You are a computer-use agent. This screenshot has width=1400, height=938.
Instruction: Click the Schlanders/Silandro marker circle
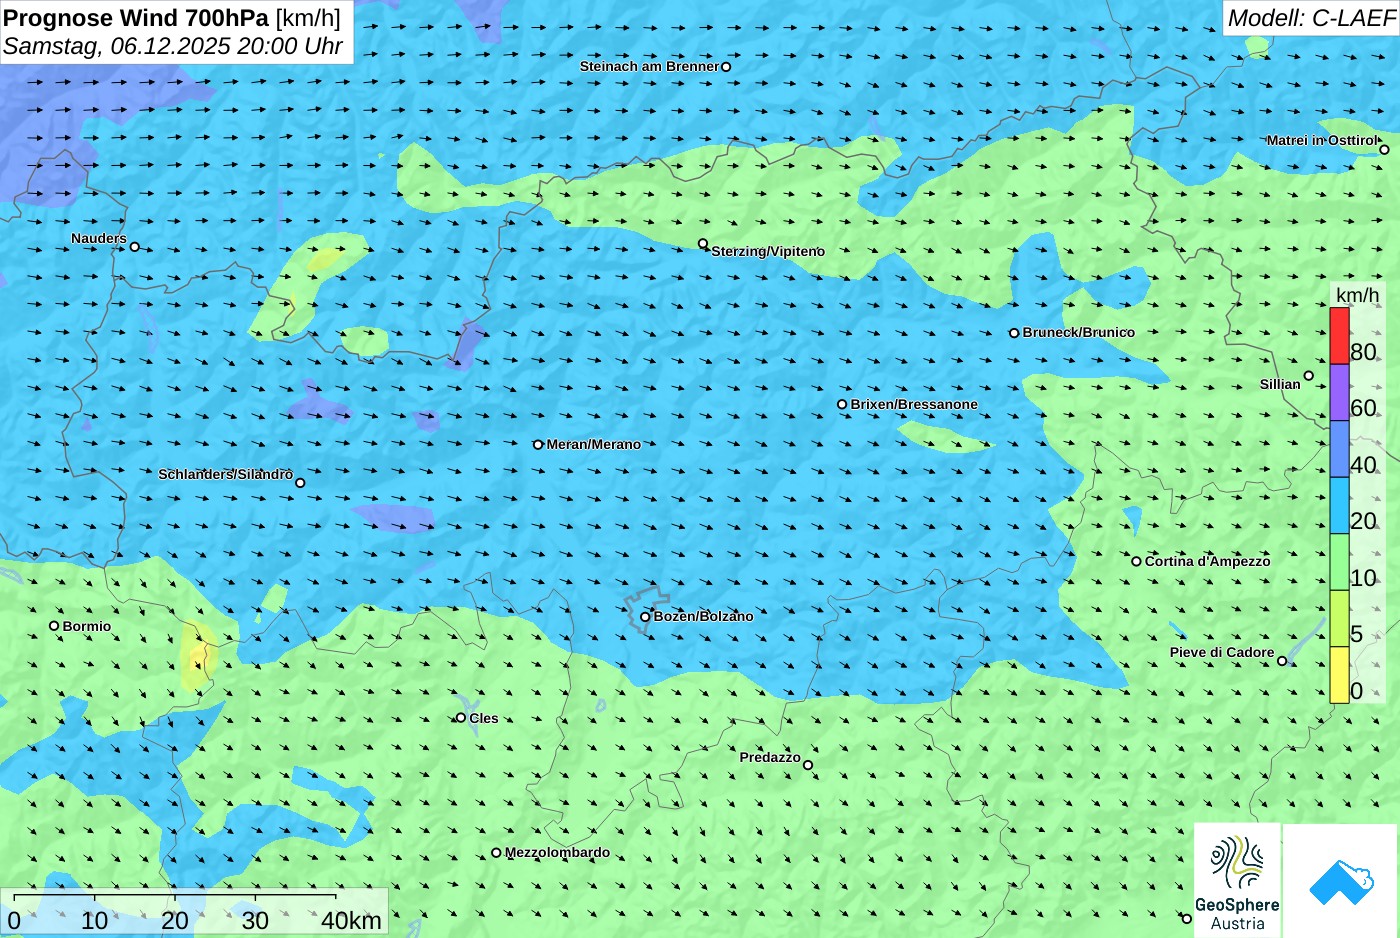pos(300,483)
